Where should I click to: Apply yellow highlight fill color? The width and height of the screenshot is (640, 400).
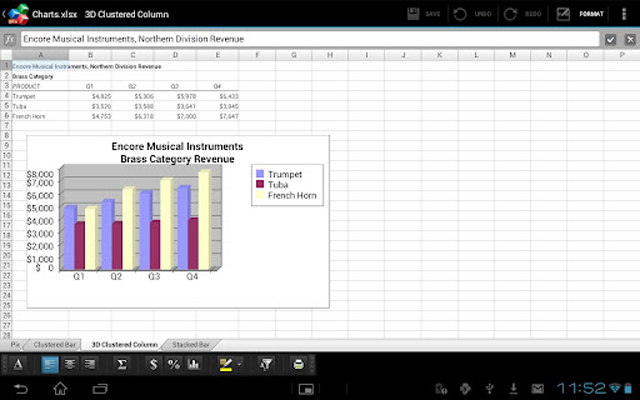coord(226,364)
